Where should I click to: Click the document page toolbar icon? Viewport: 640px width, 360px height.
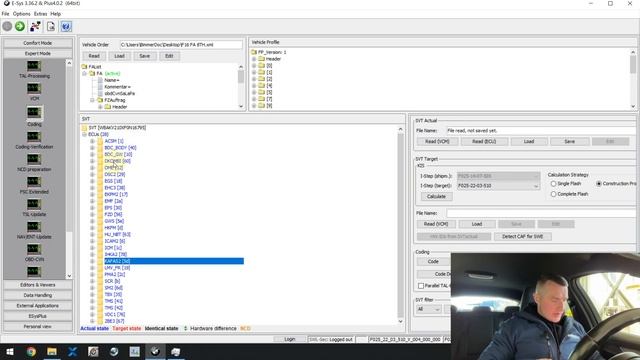coord(51,27)
